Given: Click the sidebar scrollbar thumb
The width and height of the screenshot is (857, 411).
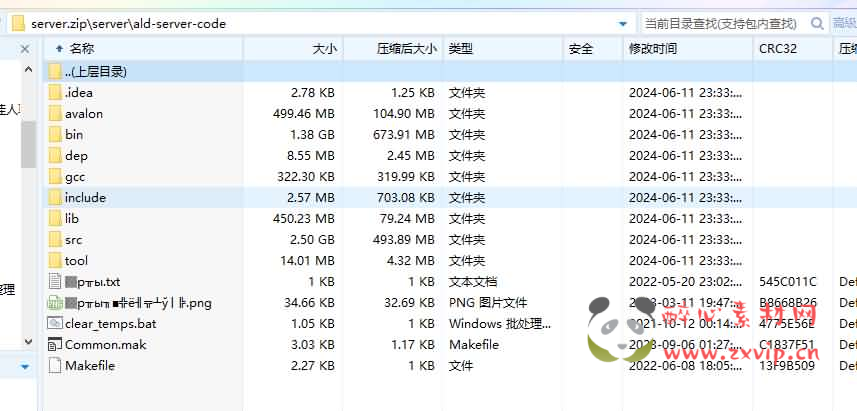Looking at the screenshot, I should 28,144.
